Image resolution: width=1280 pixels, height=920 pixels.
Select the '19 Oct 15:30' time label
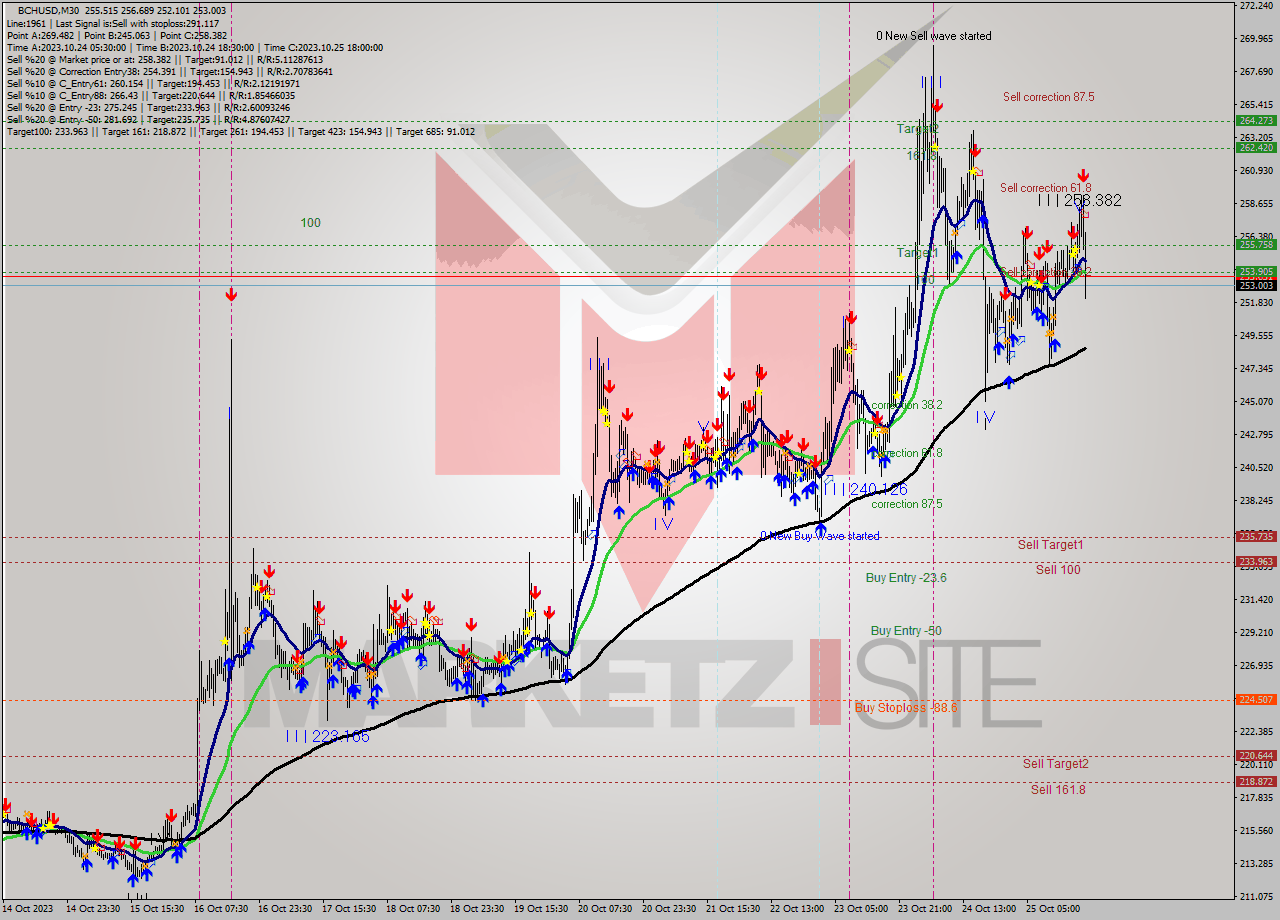(x=541, y=909)
